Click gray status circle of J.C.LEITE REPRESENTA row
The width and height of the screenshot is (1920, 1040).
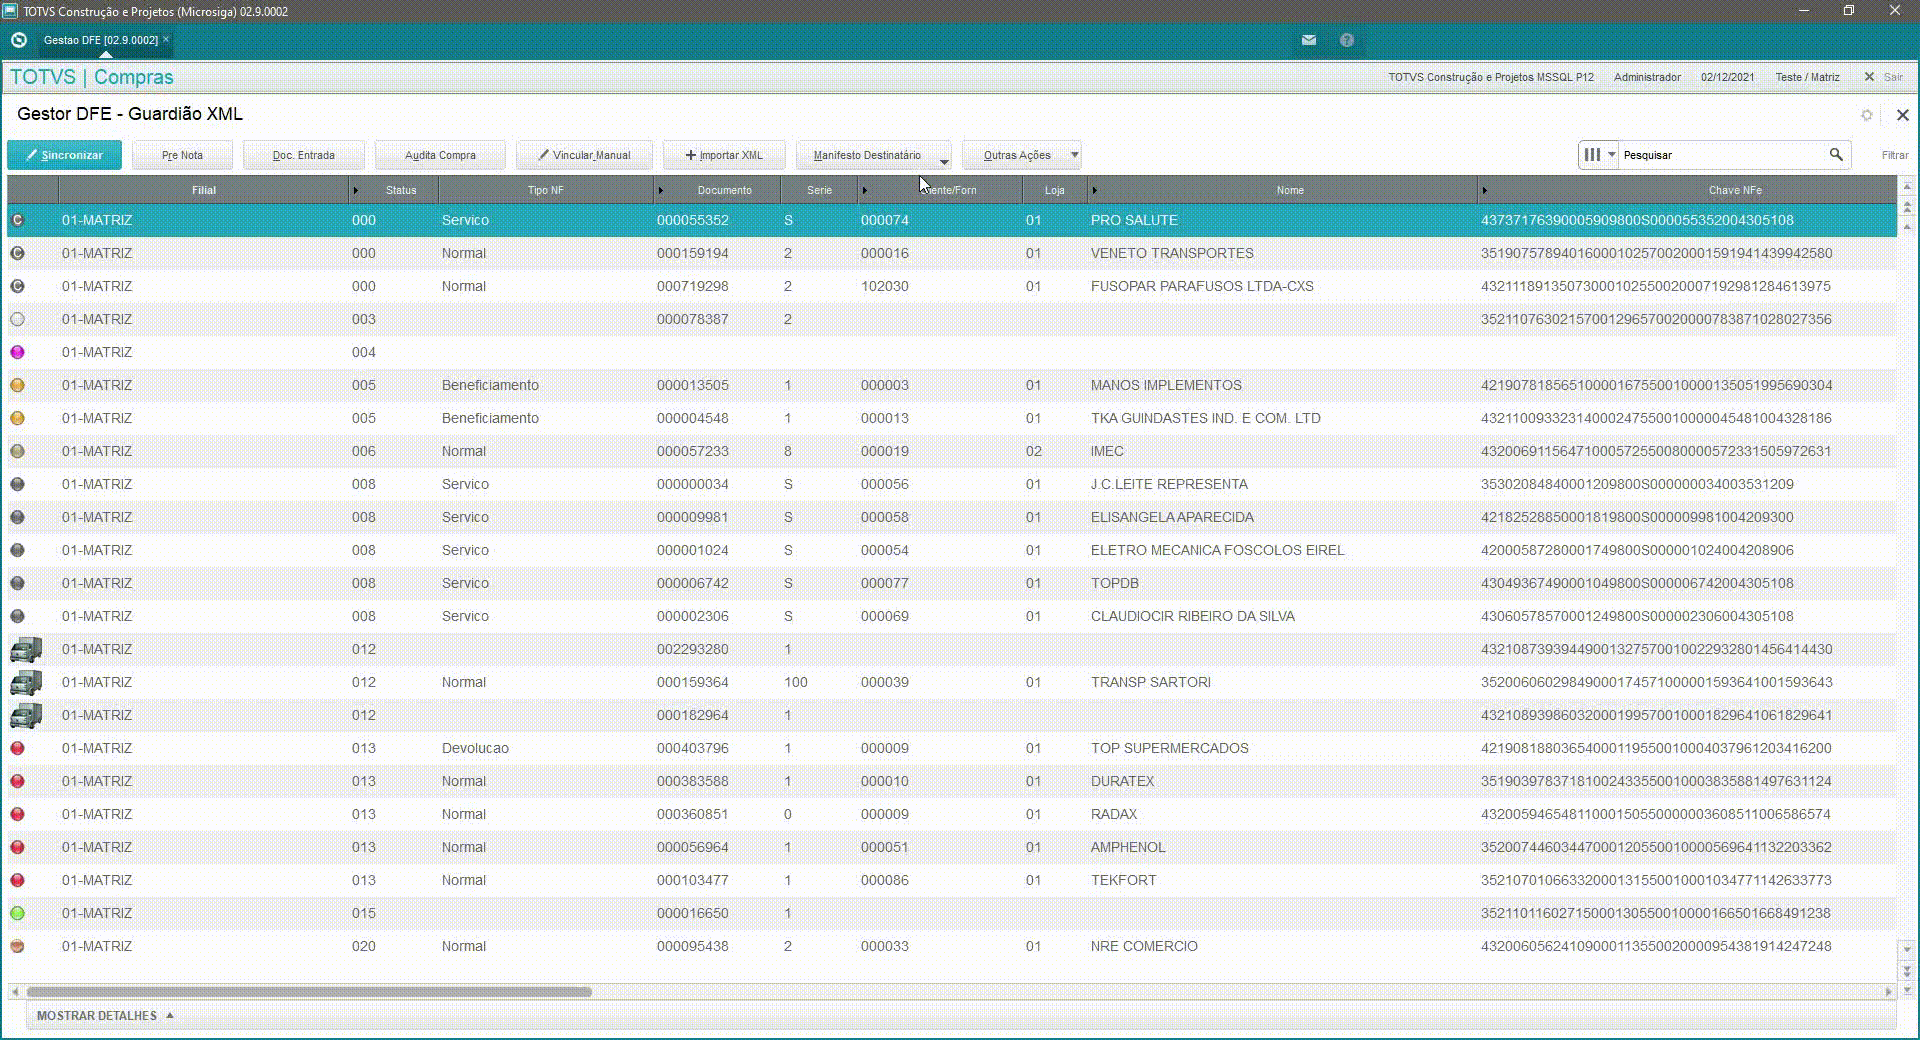(x=17, y=484)
